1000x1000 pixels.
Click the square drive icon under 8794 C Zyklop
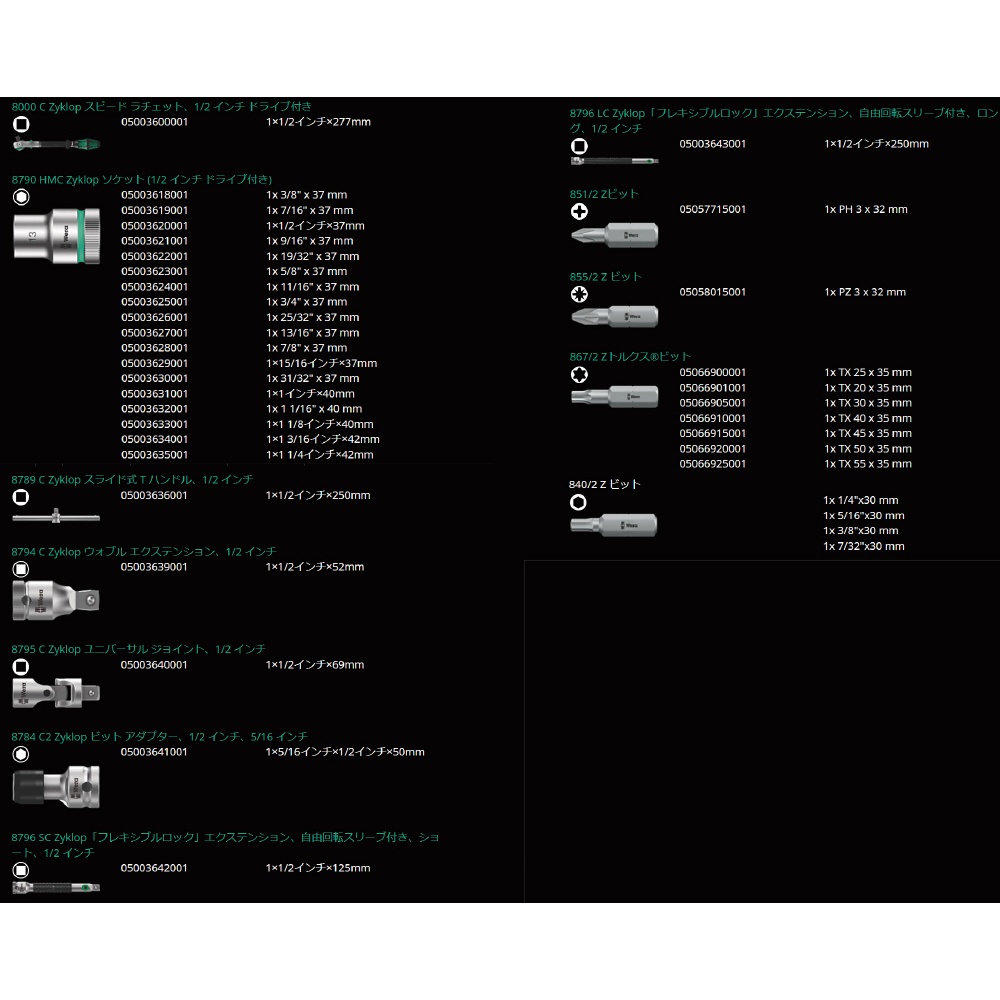(x=21, y=569)
